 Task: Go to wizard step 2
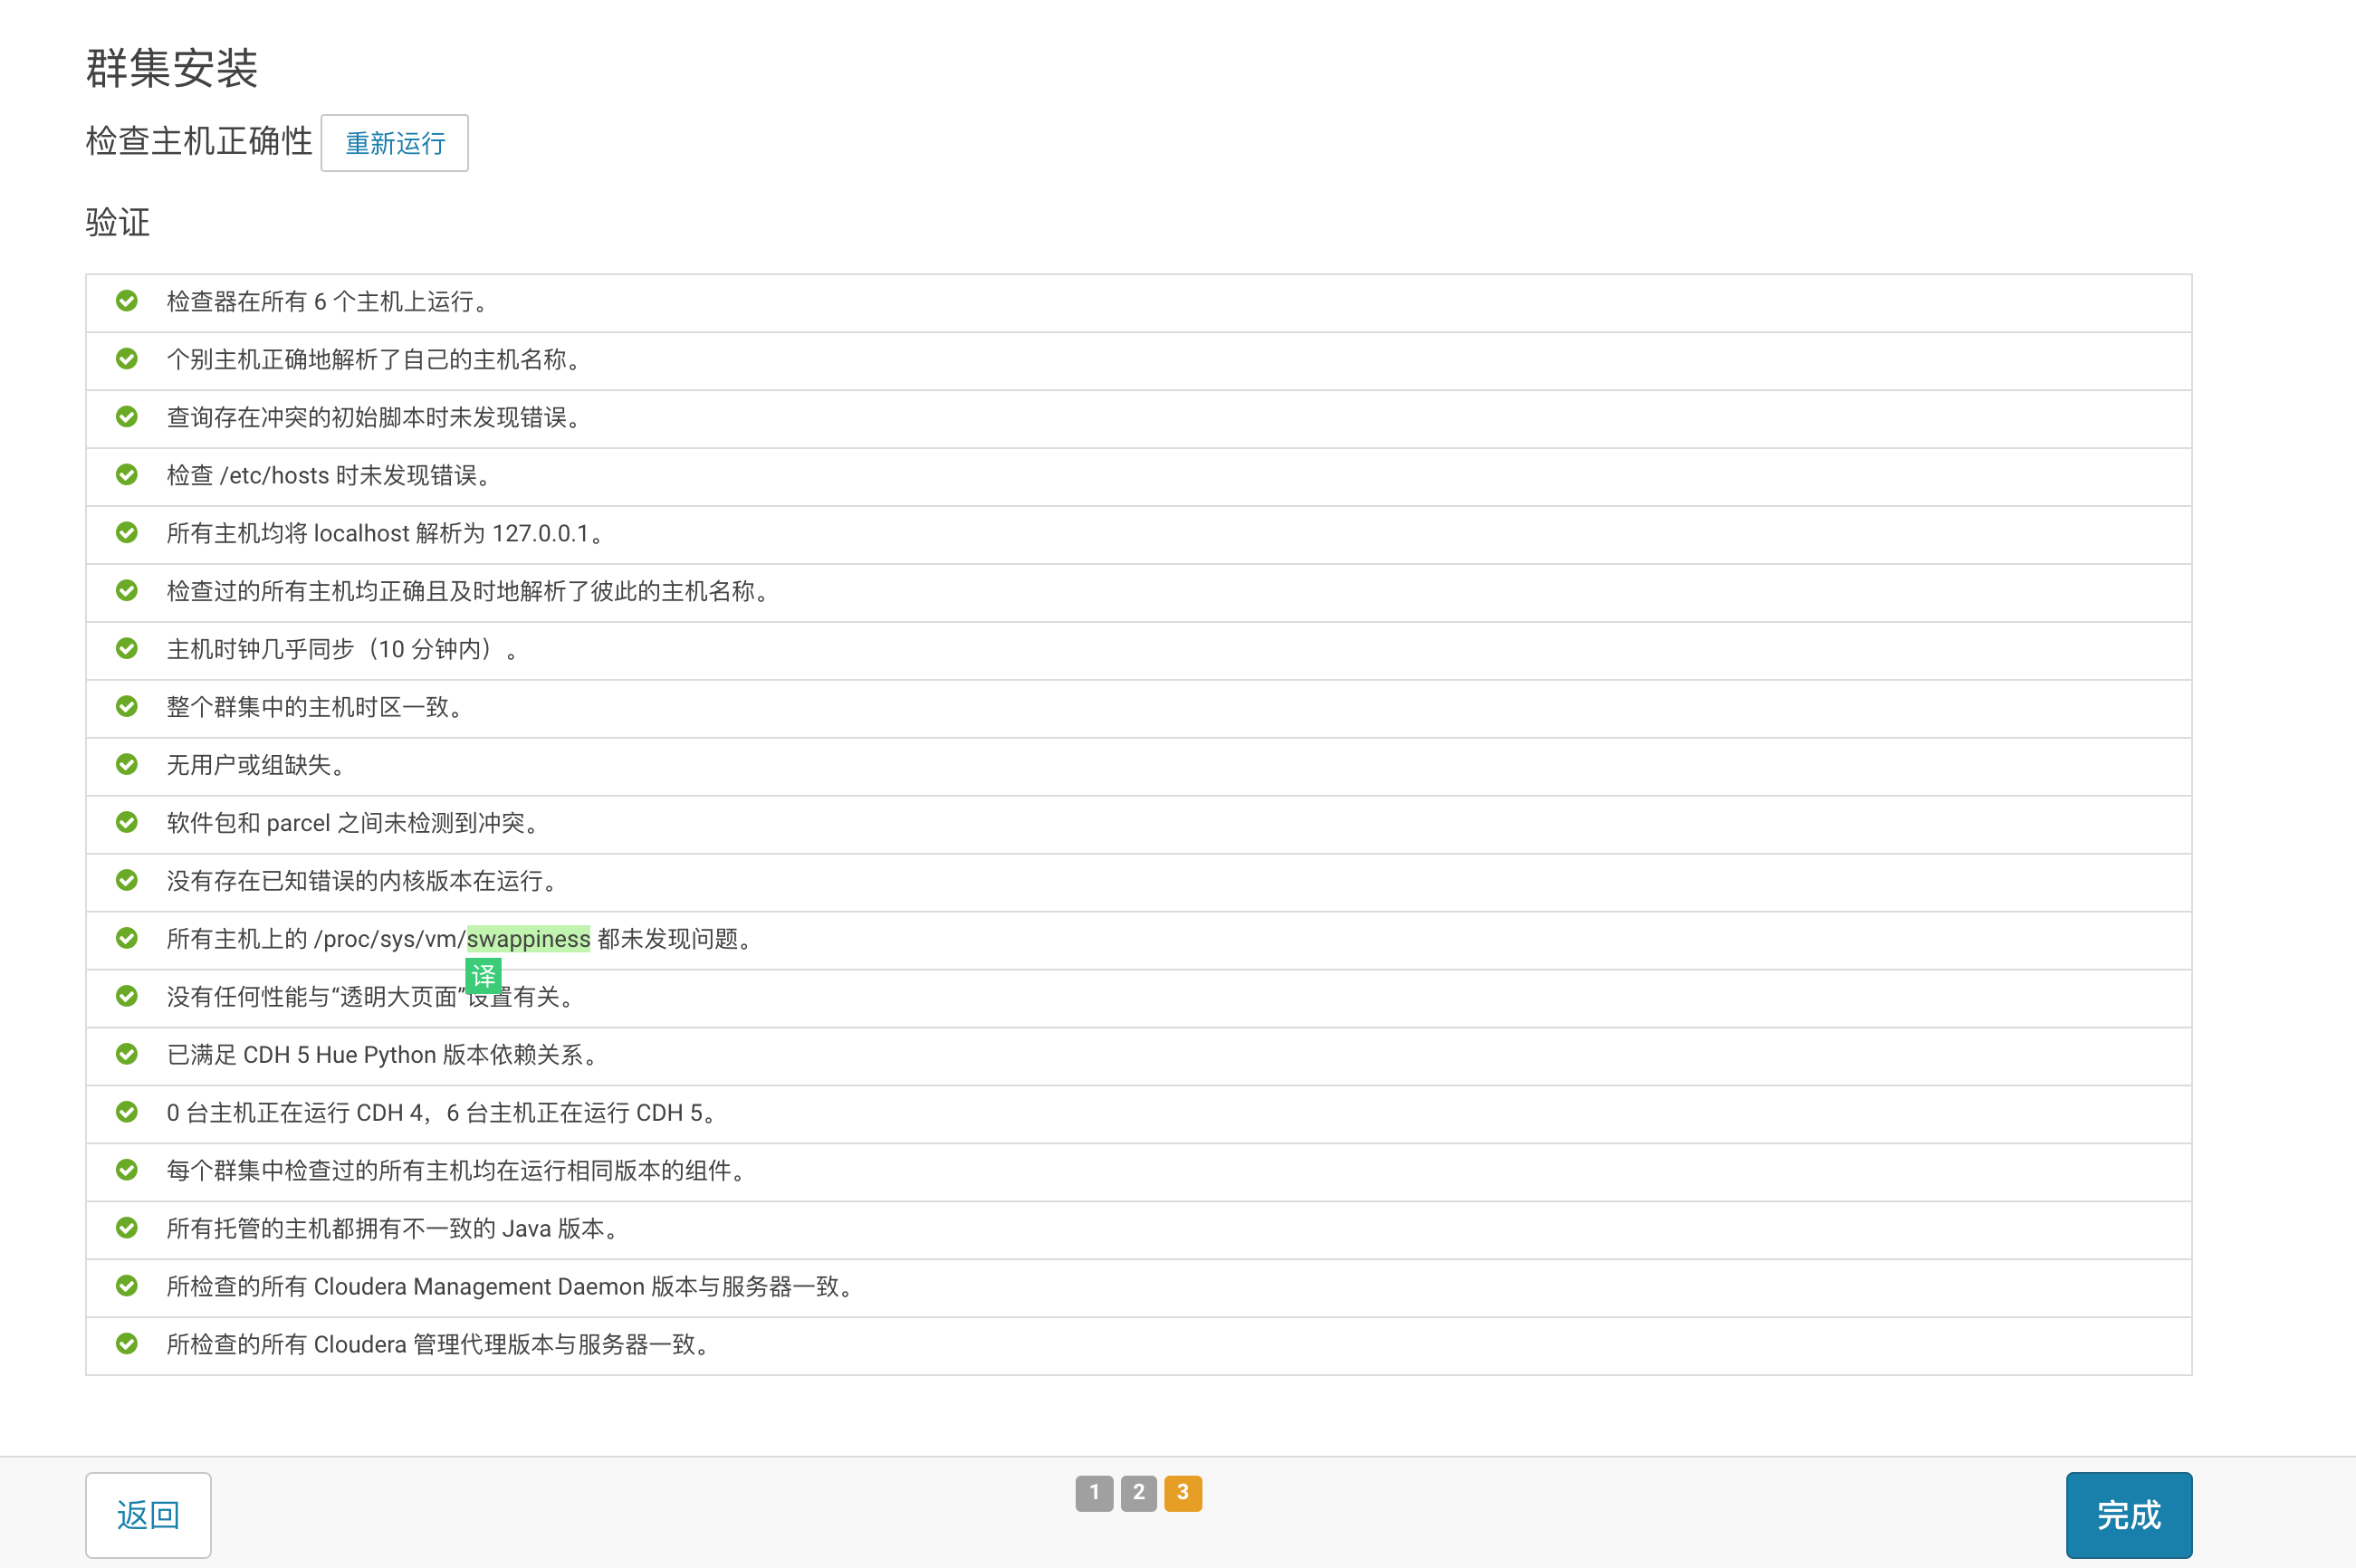[x=1138, y=1493]
